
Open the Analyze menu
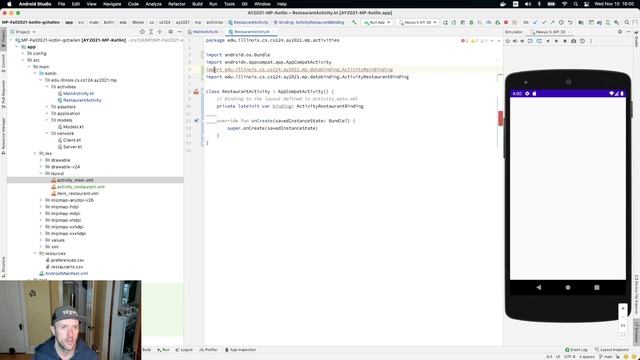(x=153, y=4)
